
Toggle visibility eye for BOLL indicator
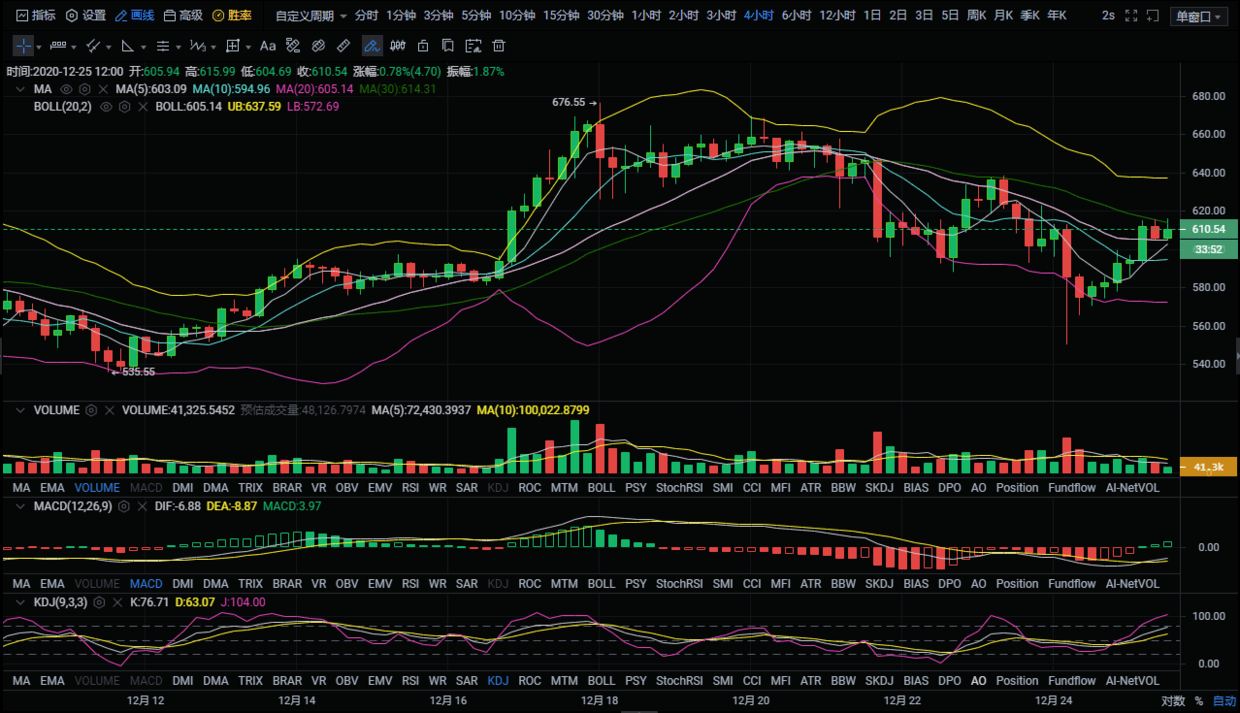[x=106, y=107]
